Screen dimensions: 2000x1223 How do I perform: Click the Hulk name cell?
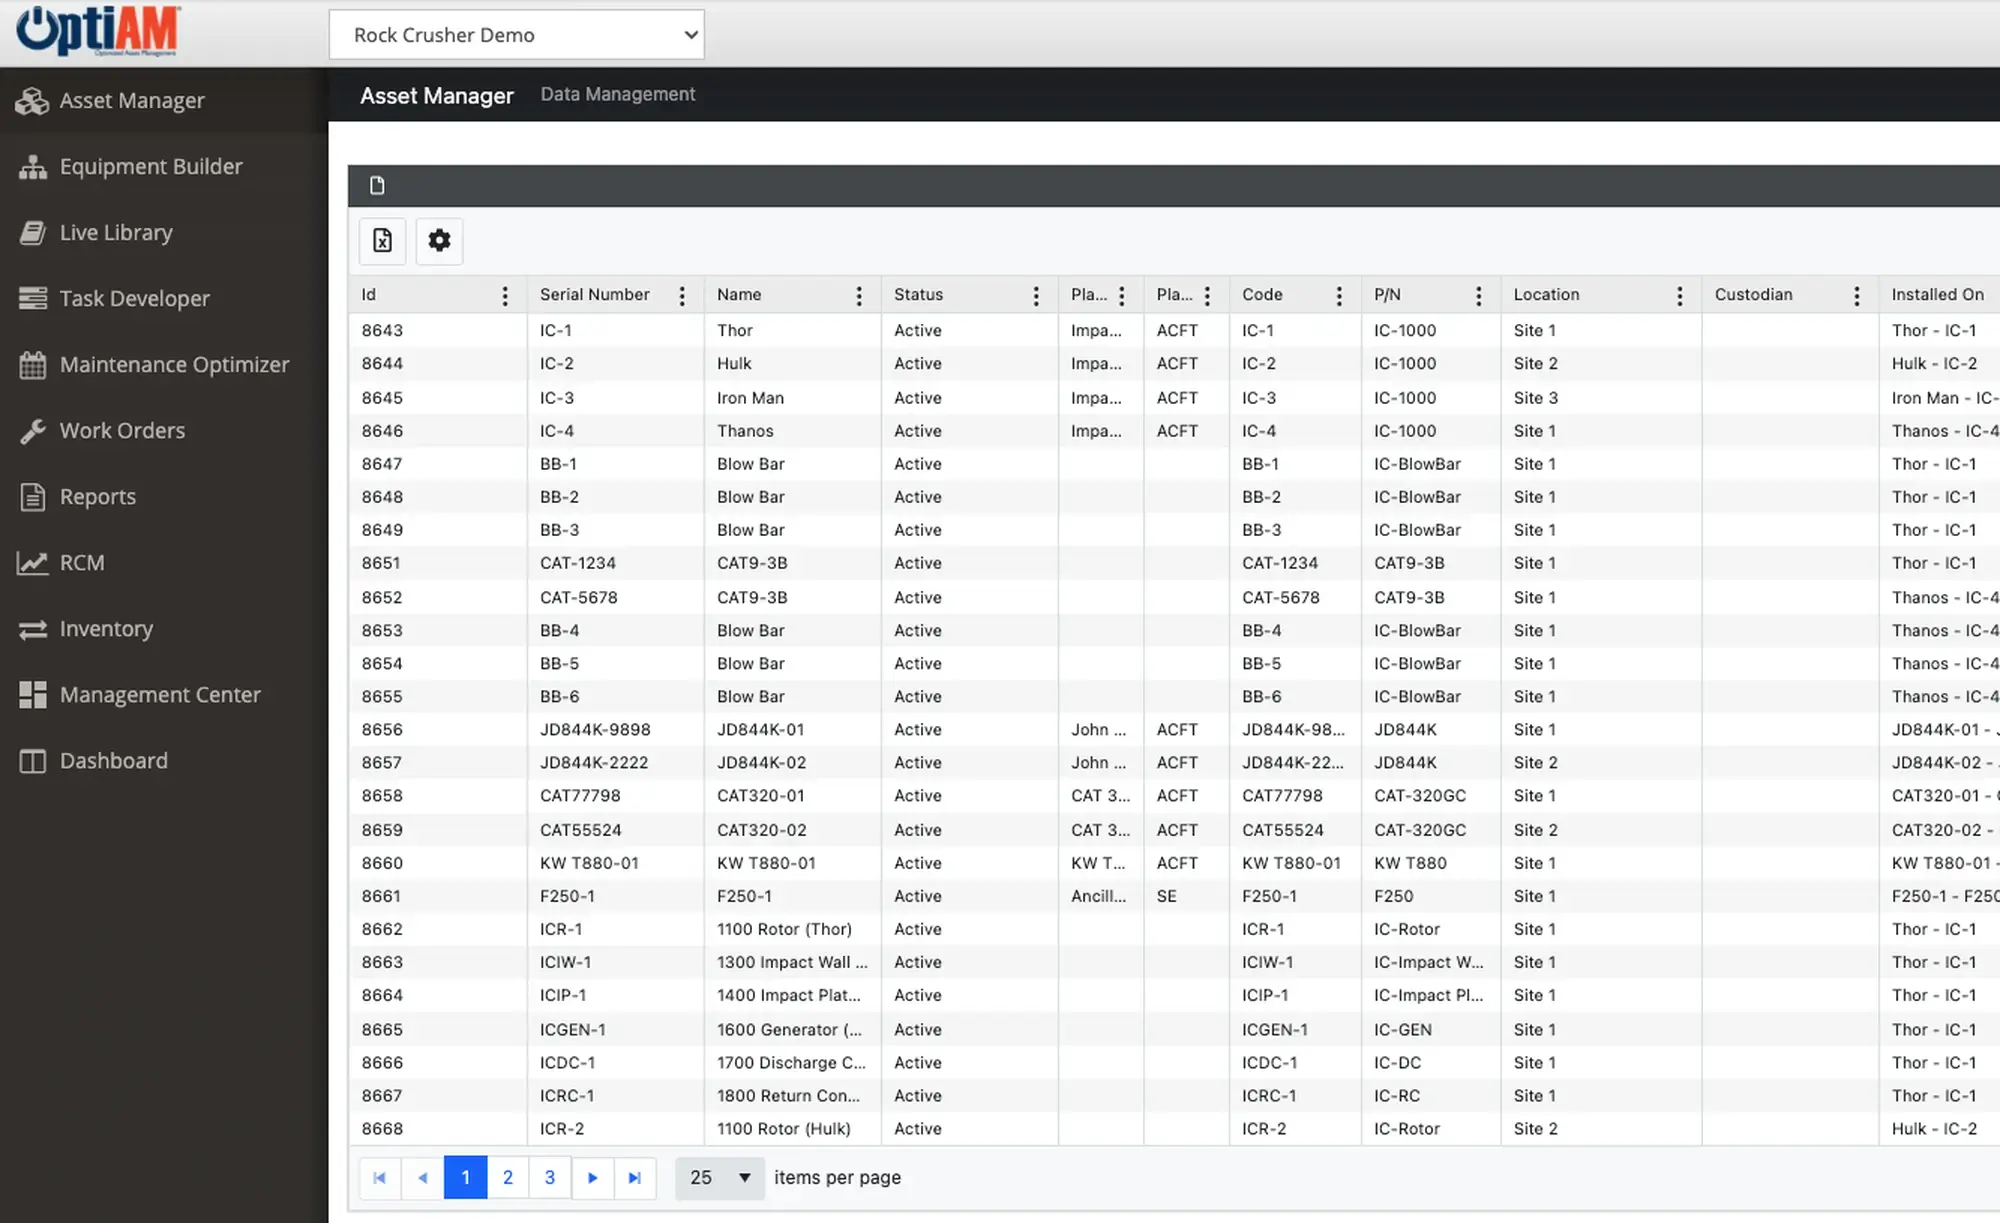pos(792,364)
